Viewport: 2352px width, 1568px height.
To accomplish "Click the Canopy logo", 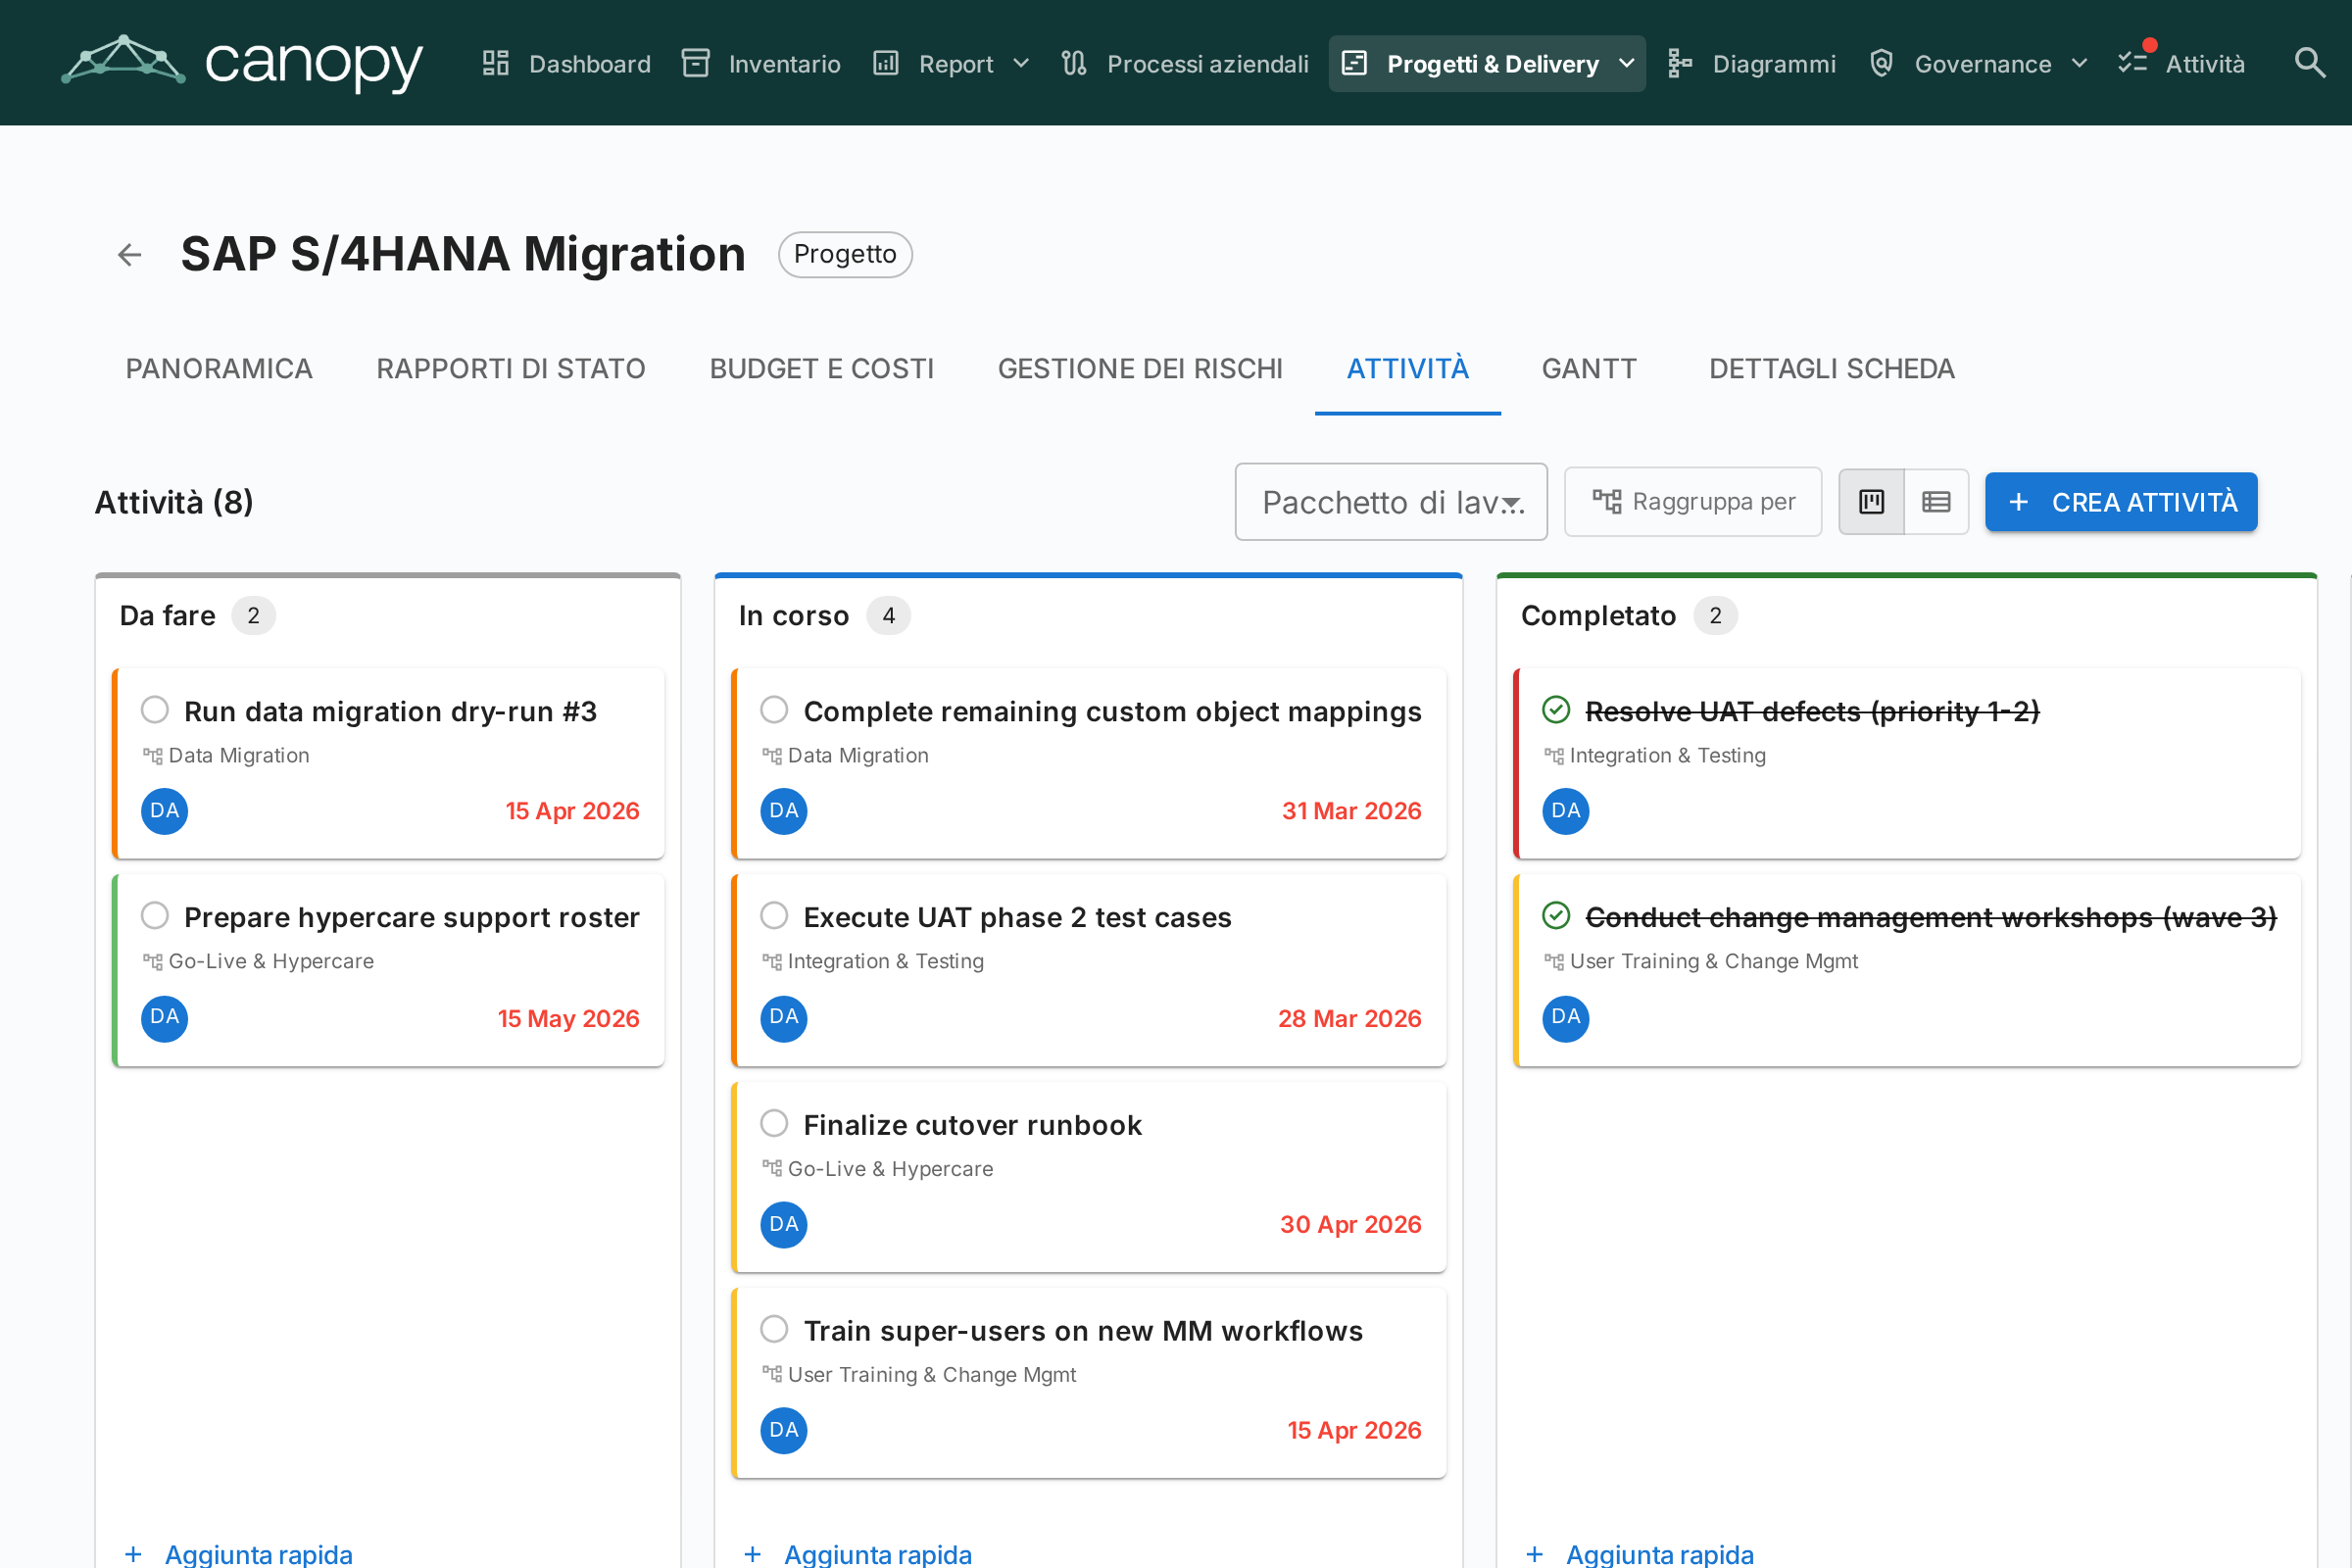I will [x=242, y=63].
